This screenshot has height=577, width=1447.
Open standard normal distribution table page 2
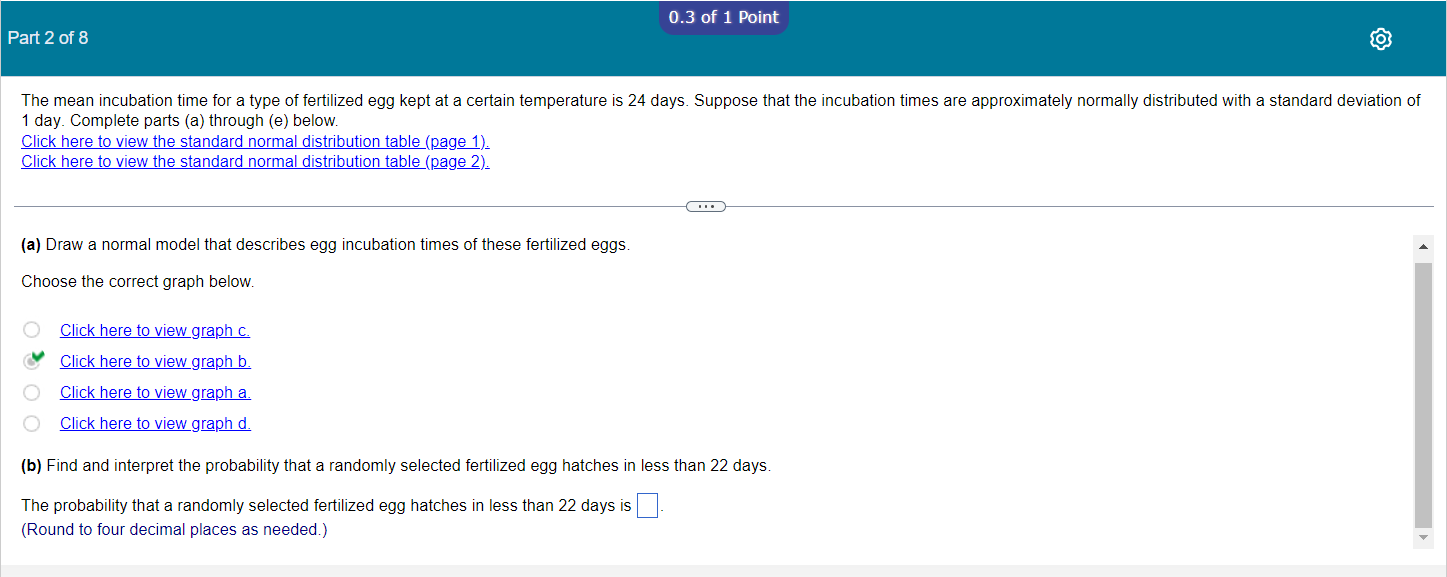click(x=255, y=161)
